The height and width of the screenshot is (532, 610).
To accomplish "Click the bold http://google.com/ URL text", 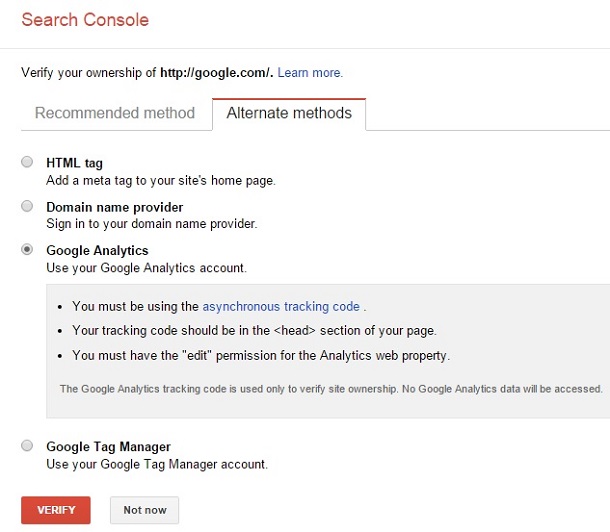I will [x=215, y=73].
